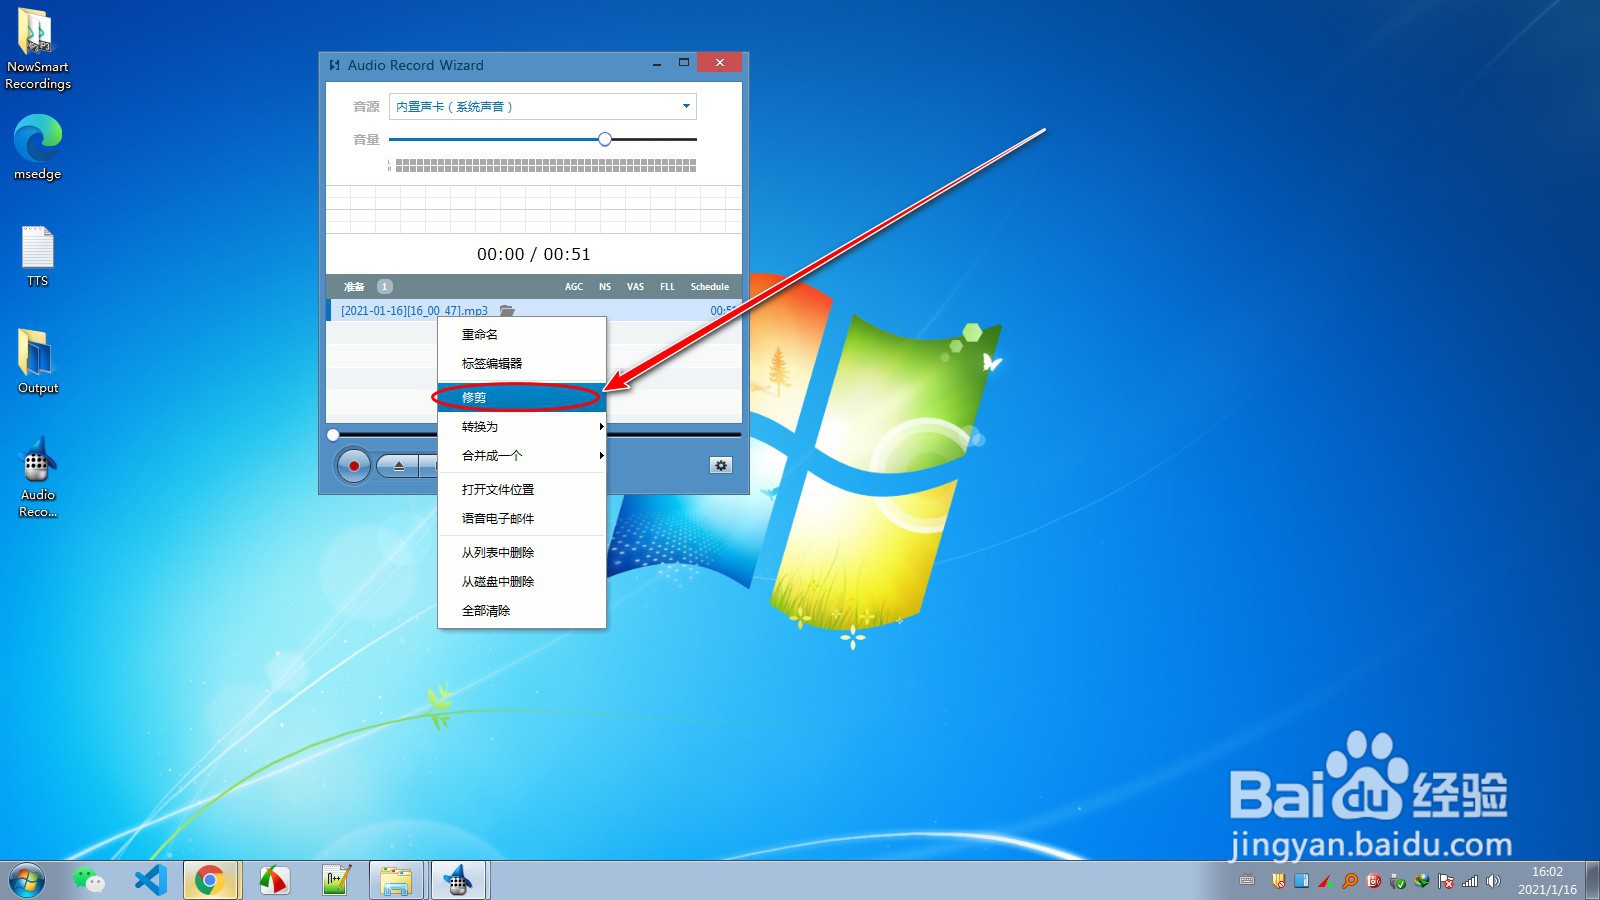Click the red recorder tray icon
Image resolution: width=1600 pixels, height=900 pixels.
(x=1374, y=881)
